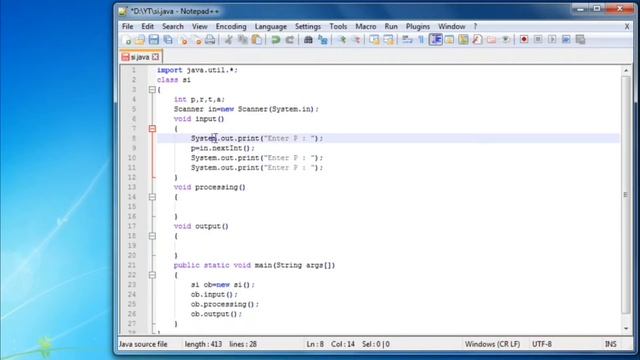Save the current file with the Save icon
Viewport: 640px width, 360px height.
click(x=153, y=40)
